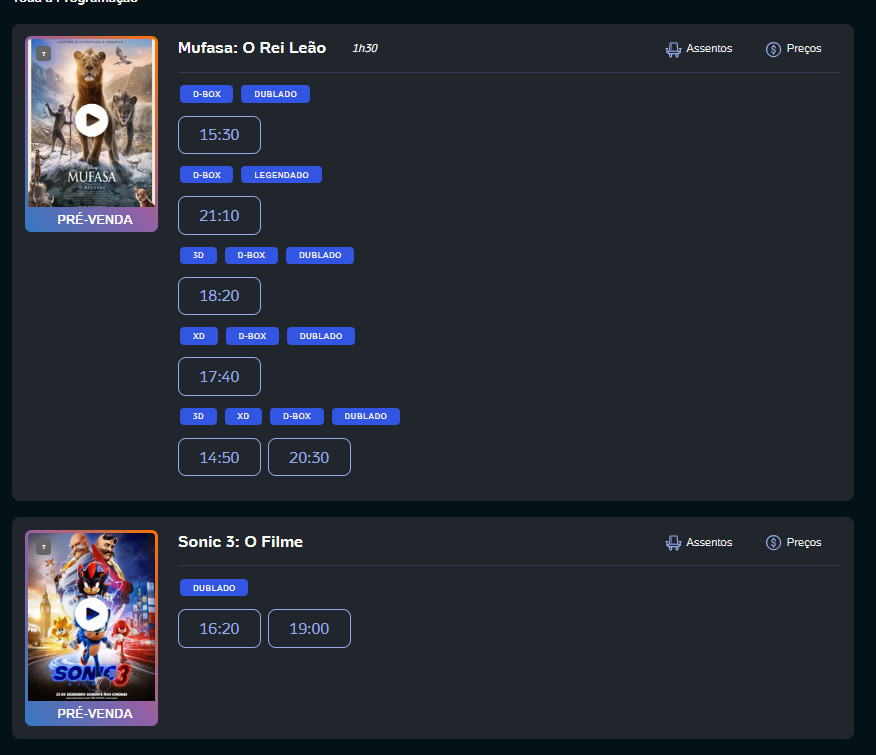Click the 3D tag above 18:20
The height and width of the screenshot is (755, 876).
198,255
